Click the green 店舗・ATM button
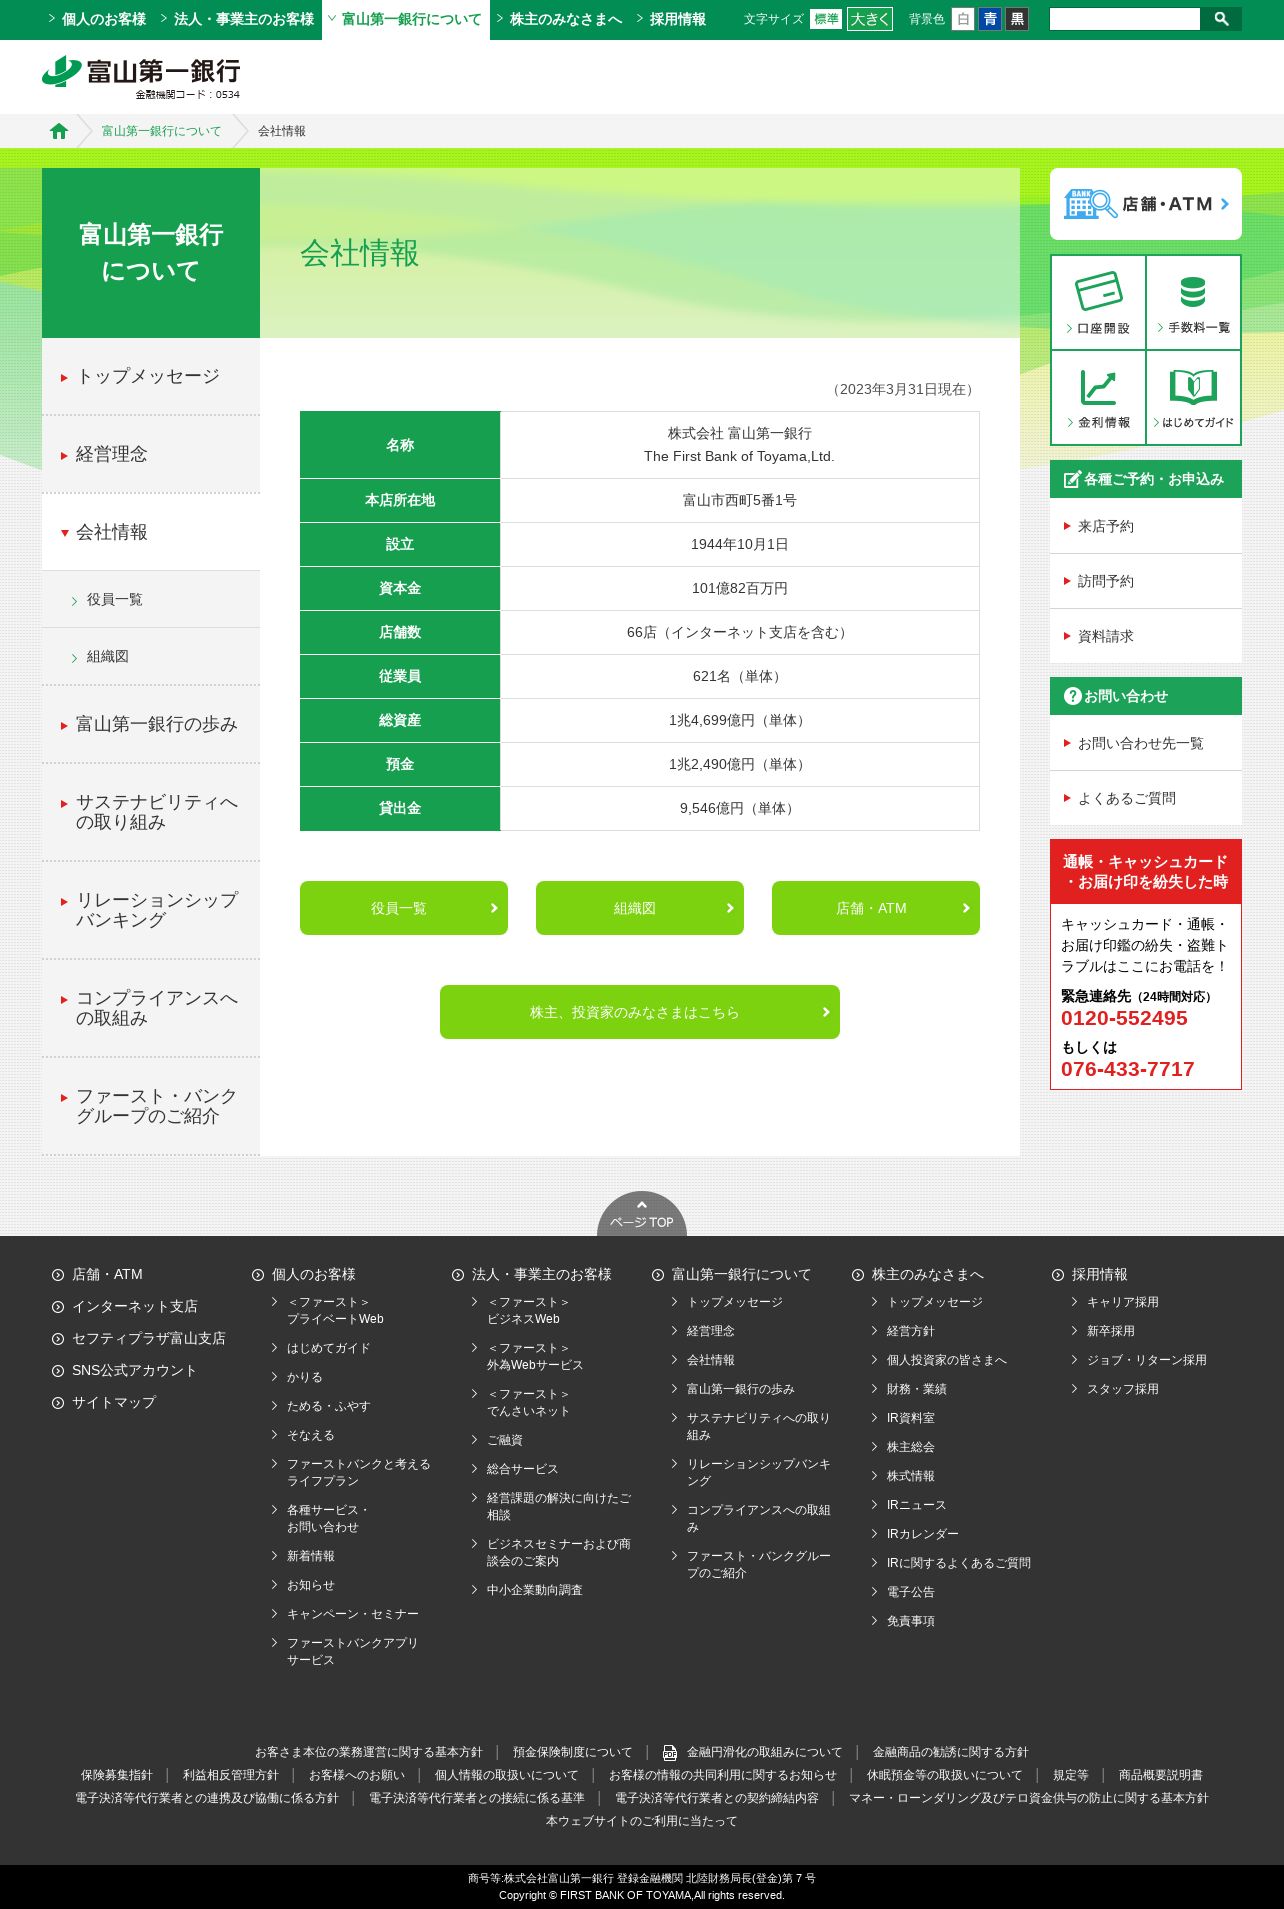 876,908
